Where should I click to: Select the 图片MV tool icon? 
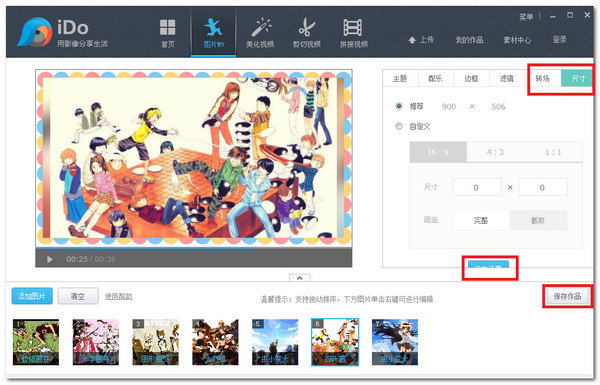pos(214,33)
